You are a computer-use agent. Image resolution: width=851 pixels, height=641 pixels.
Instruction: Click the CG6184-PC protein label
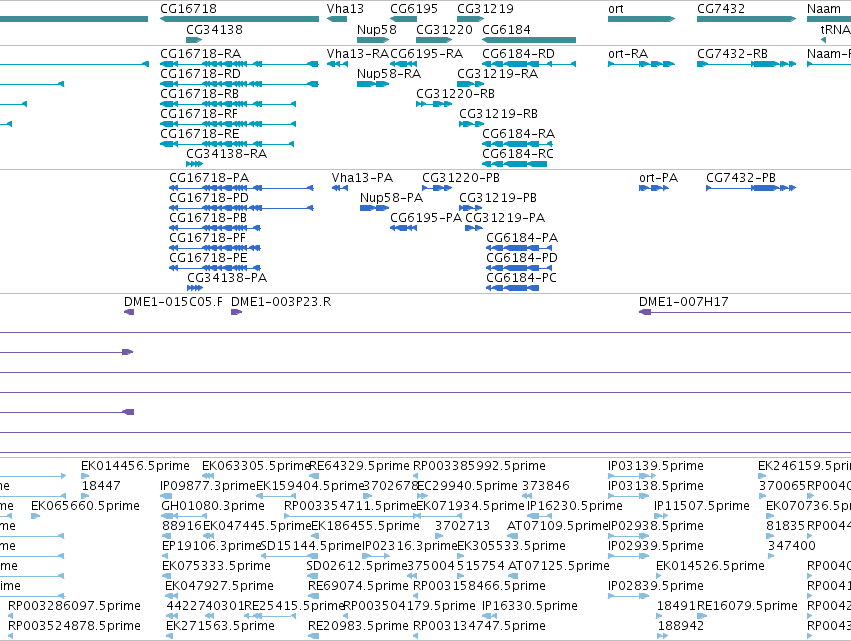pyautogui.click(x=522, y=278)
